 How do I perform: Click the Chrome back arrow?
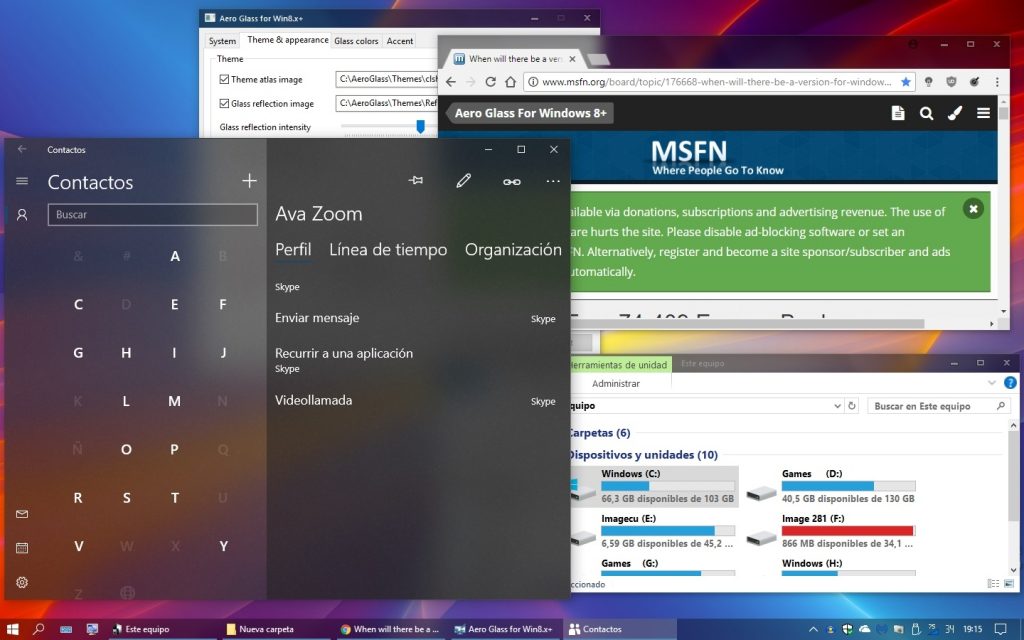[451, 82]
